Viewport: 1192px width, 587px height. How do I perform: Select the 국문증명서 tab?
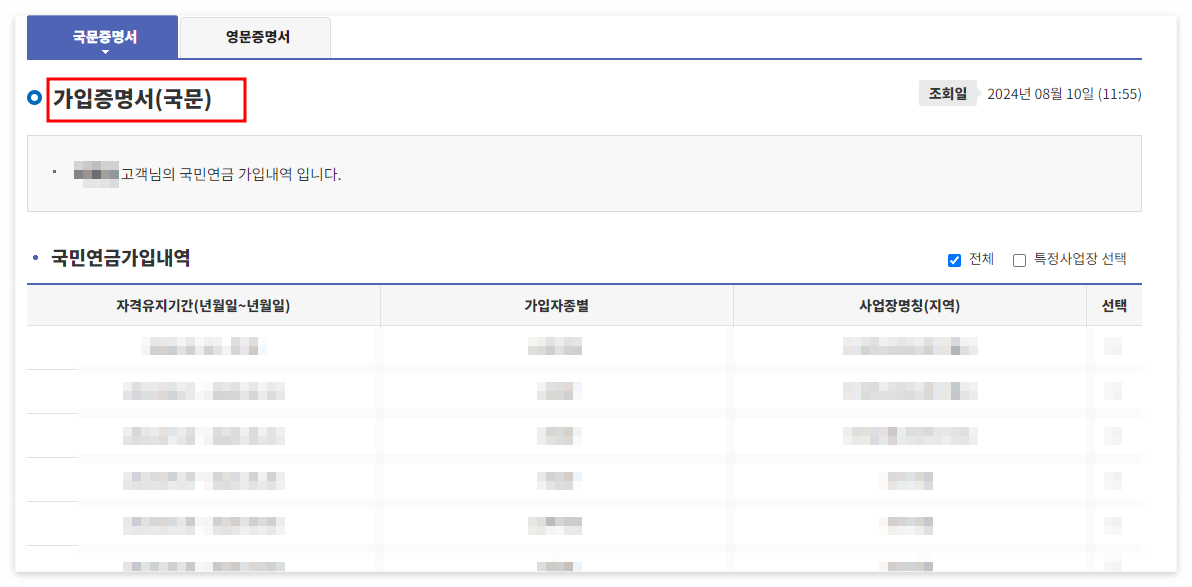tap(103, 33)
